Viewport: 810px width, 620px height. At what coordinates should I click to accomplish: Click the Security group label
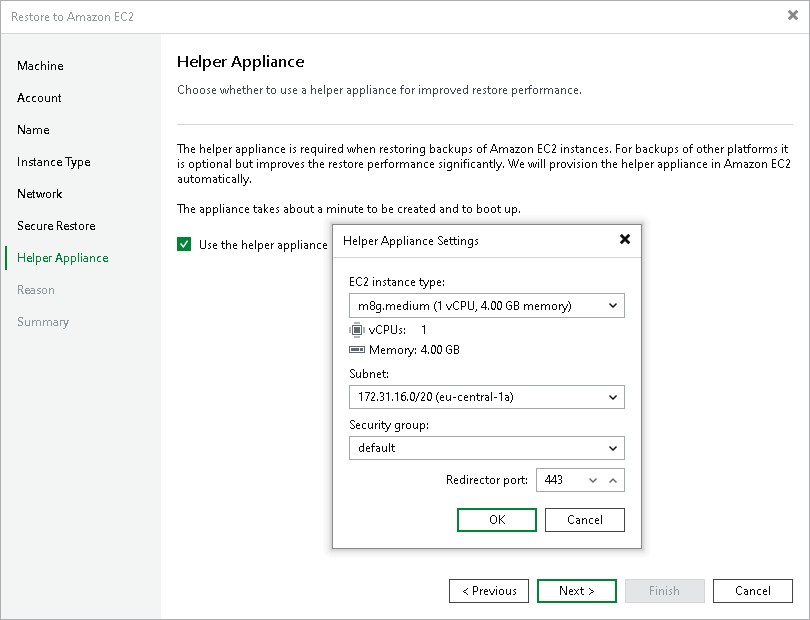[389, 425]
